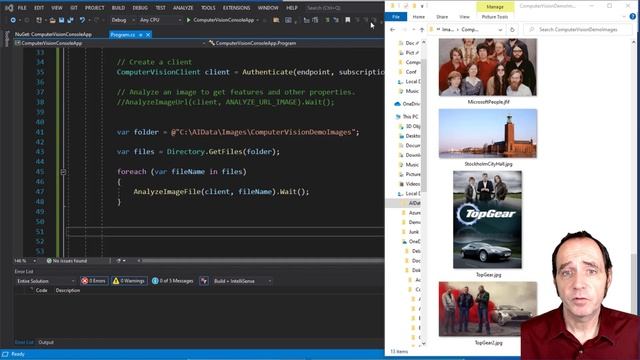Open the DEBUG menu
The height and width of the screenshot is (360, 640).
[x=140, y=8]
